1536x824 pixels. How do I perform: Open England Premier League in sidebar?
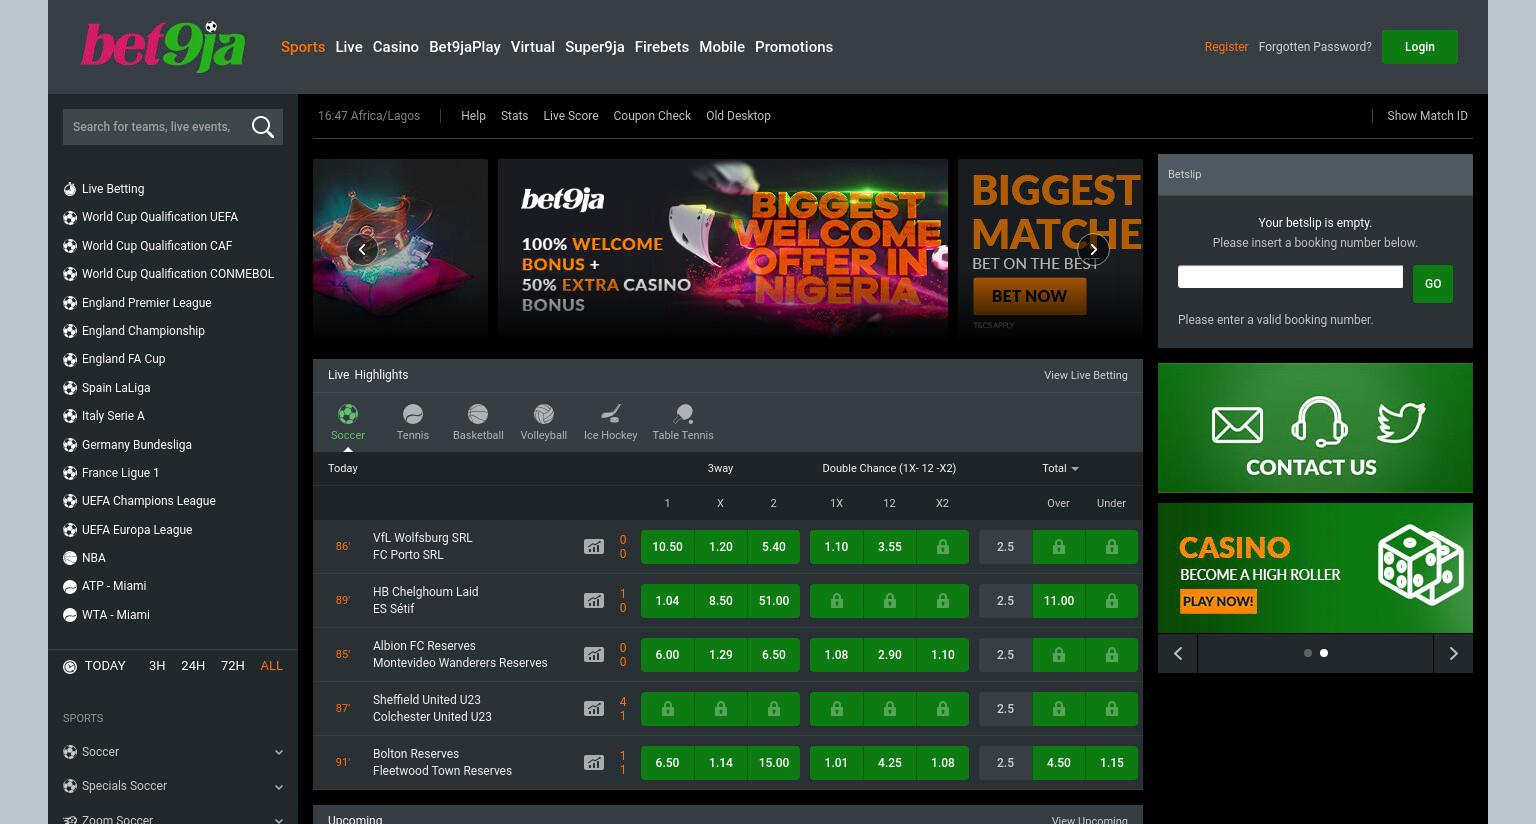[146, 303]
